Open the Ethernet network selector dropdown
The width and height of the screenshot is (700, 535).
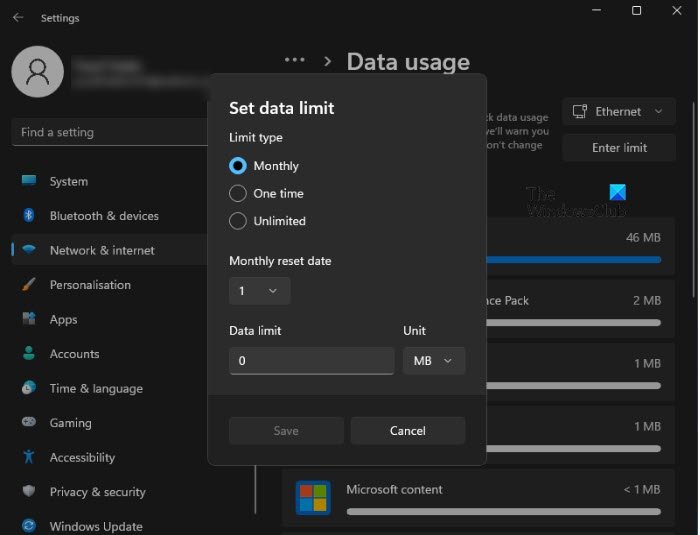point(618,112)
